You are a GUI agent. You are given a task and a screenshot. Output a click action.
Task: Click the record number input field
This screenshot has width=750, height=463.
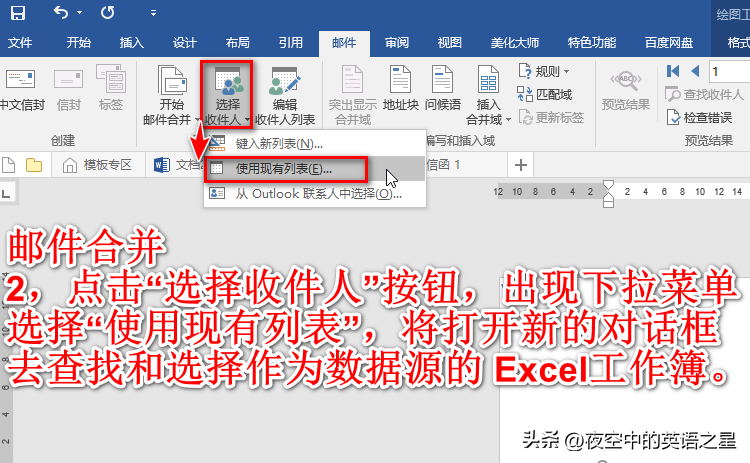coord(729,72)
